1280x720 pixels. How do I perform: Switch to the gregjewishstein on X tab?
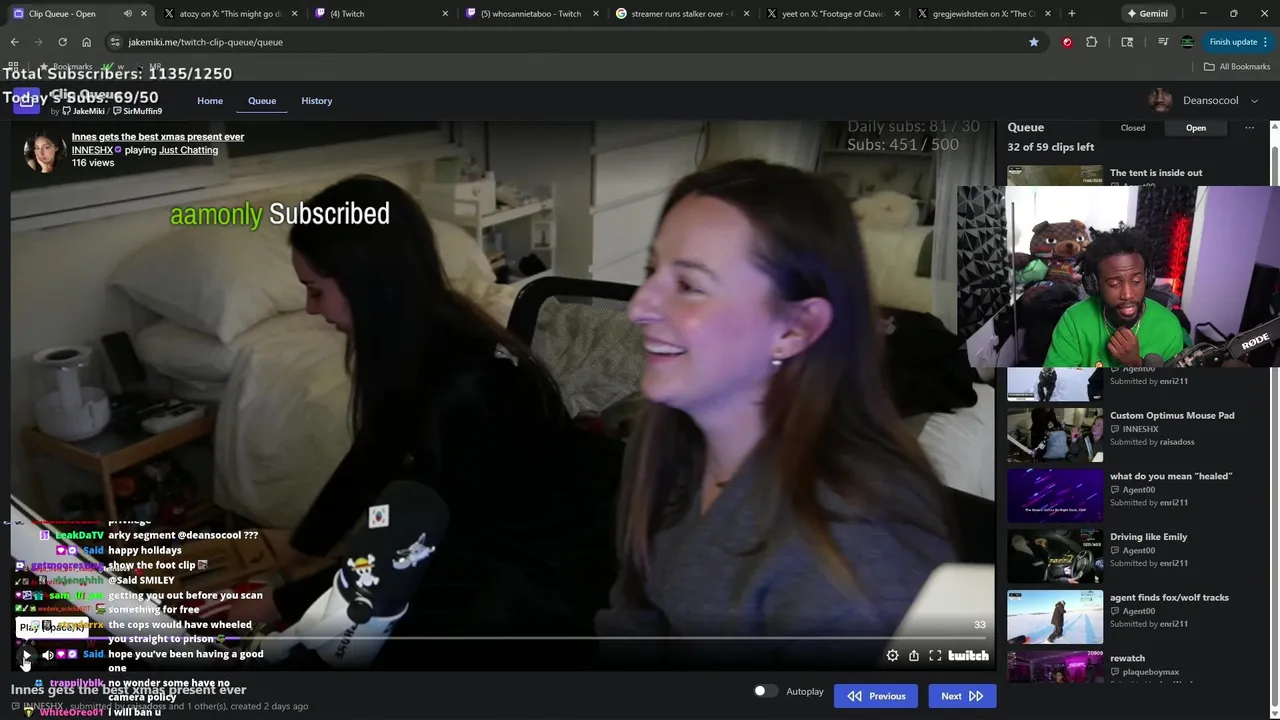[984, 14]
